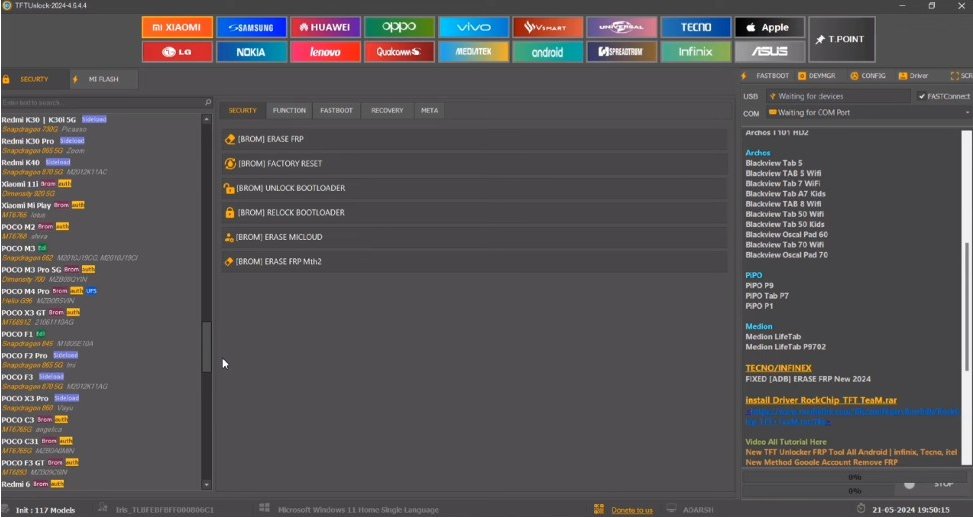Start [BROM] RELOCK BOOTLOADER
This screenshot has height=518, width=973.
click(475, 213)
